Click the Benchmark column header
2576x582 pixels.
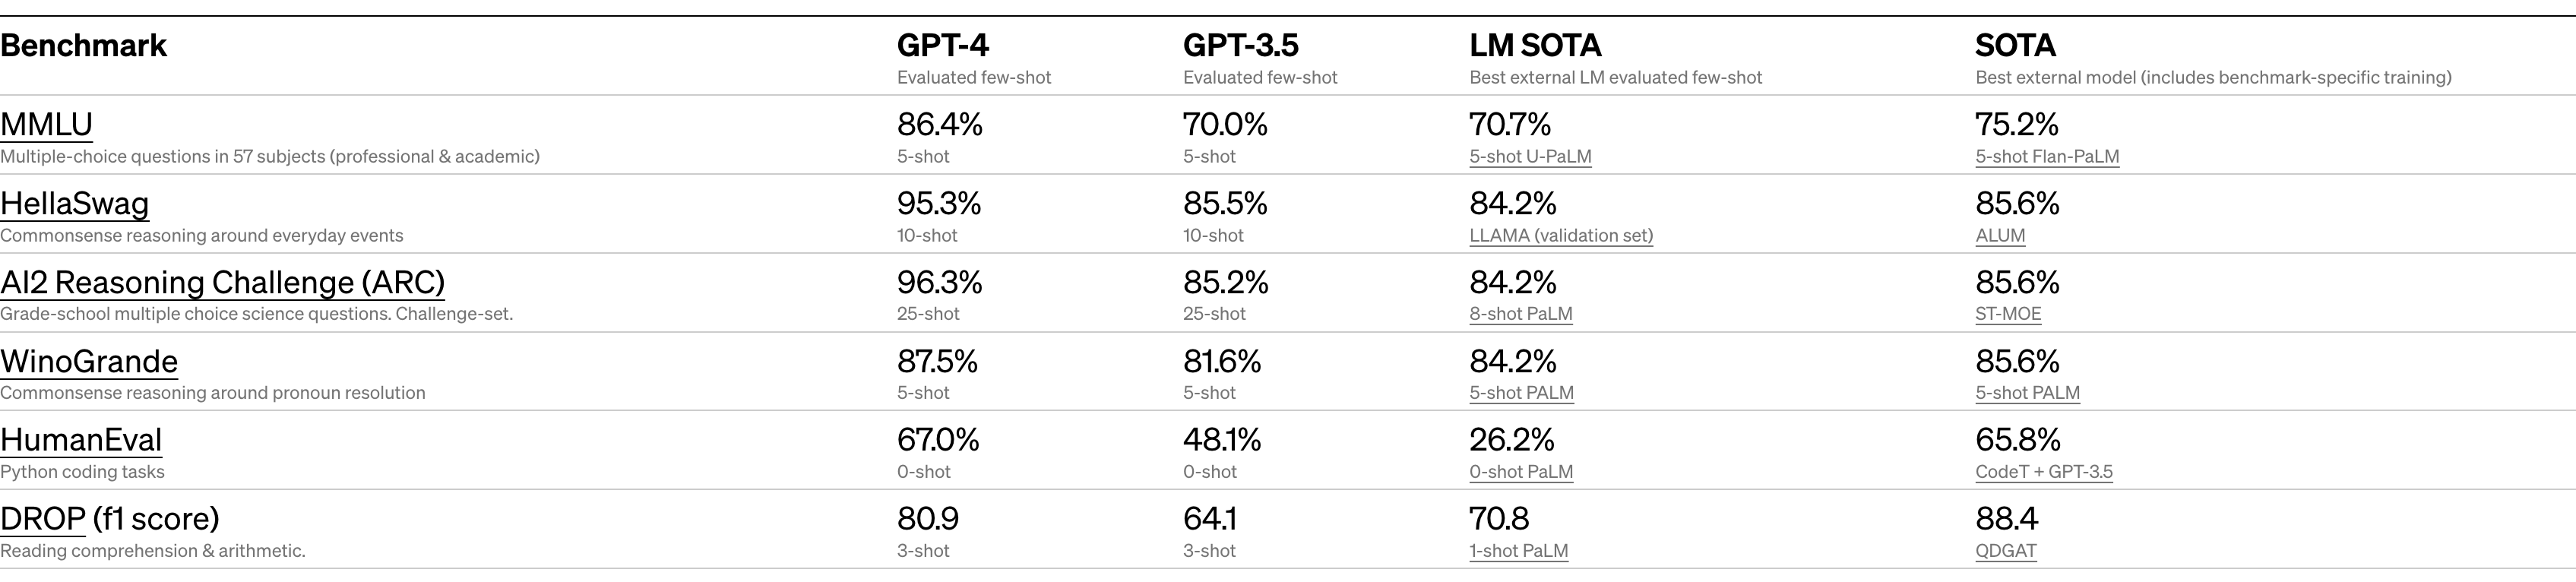tap(84, 46)
